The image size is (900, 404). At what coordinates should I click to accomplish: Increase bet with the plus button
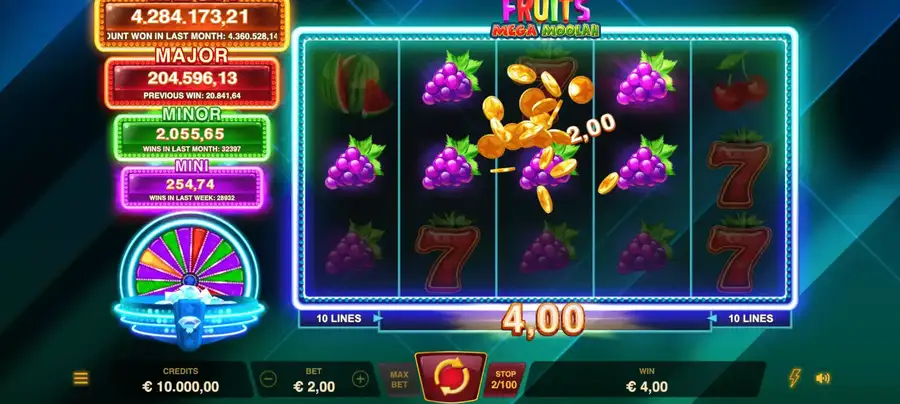(x=360, y=379)
